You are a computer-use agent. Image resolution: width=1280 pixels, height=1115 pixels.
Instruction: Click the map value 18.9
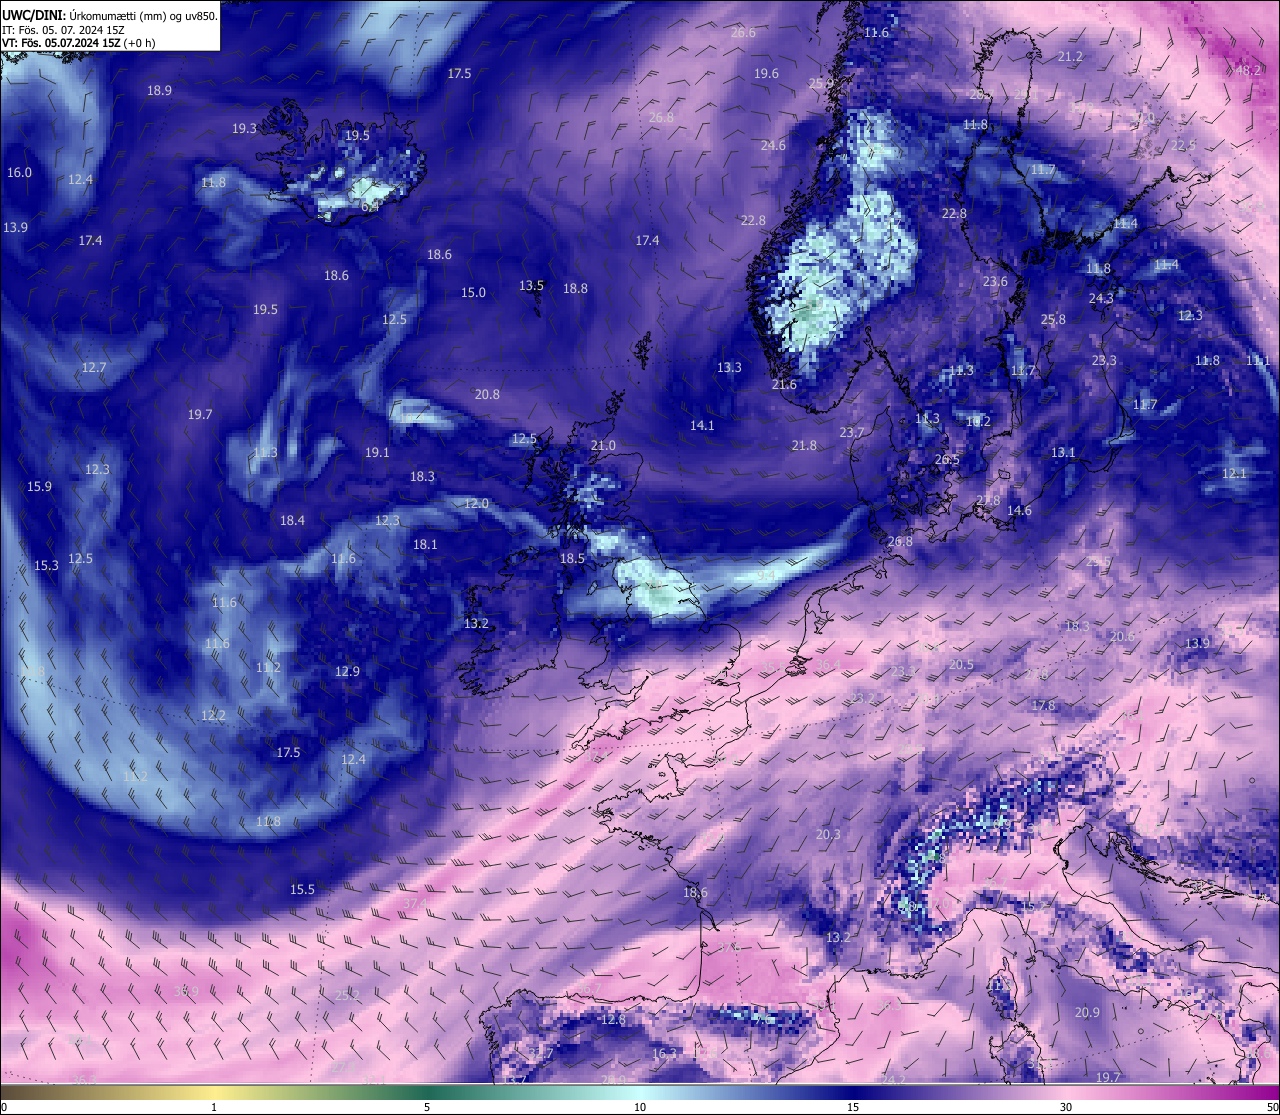pos(159,90)
